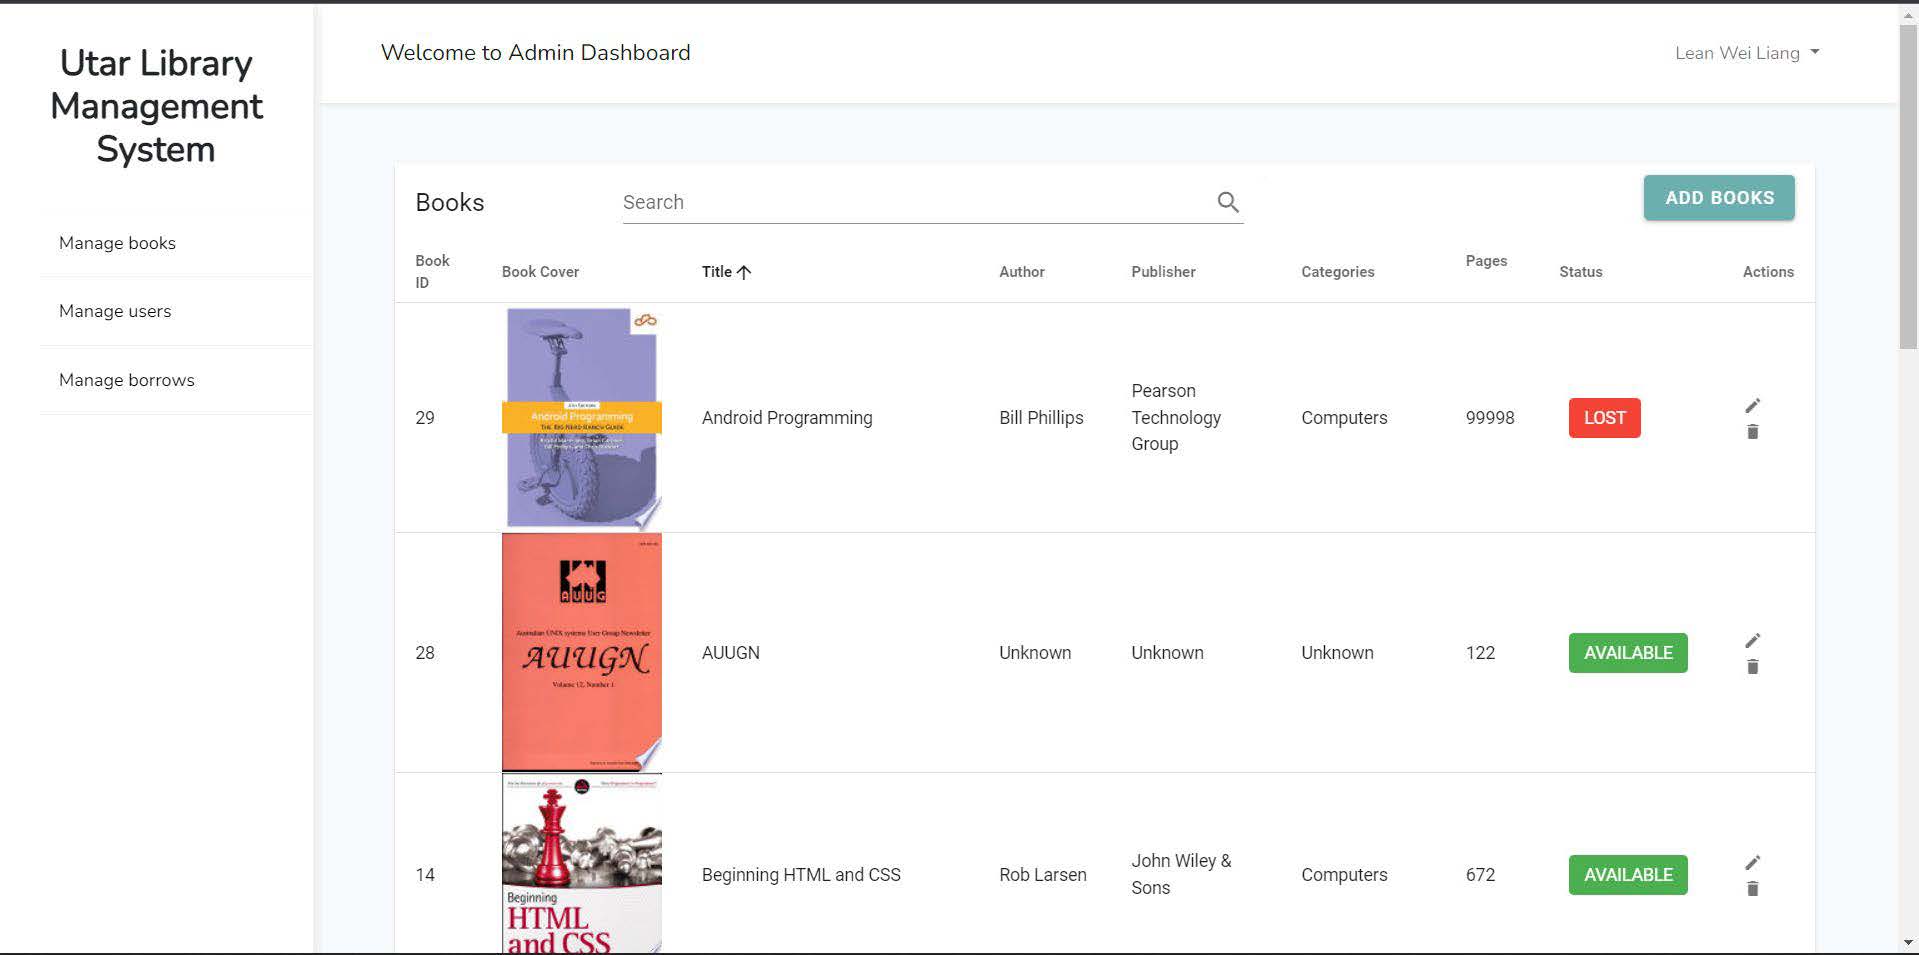Screen dimensions: 1919x955
Task: Select the author Rob Larsen
Action: [1043, 875]
